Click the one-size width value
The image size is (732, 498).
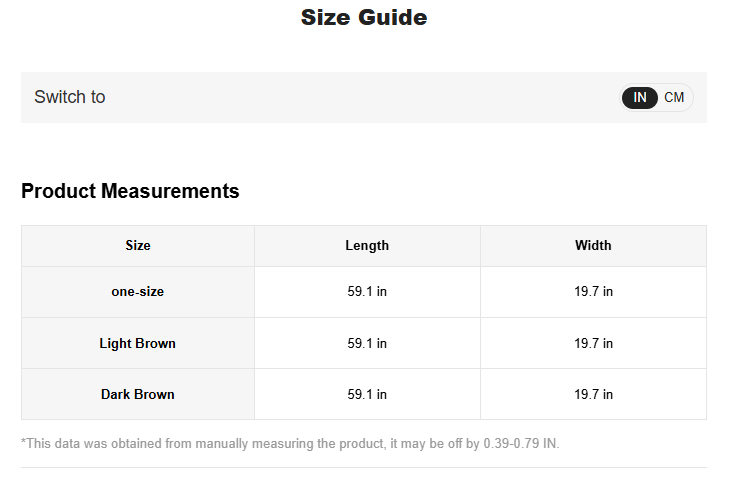tap(593, 292)
